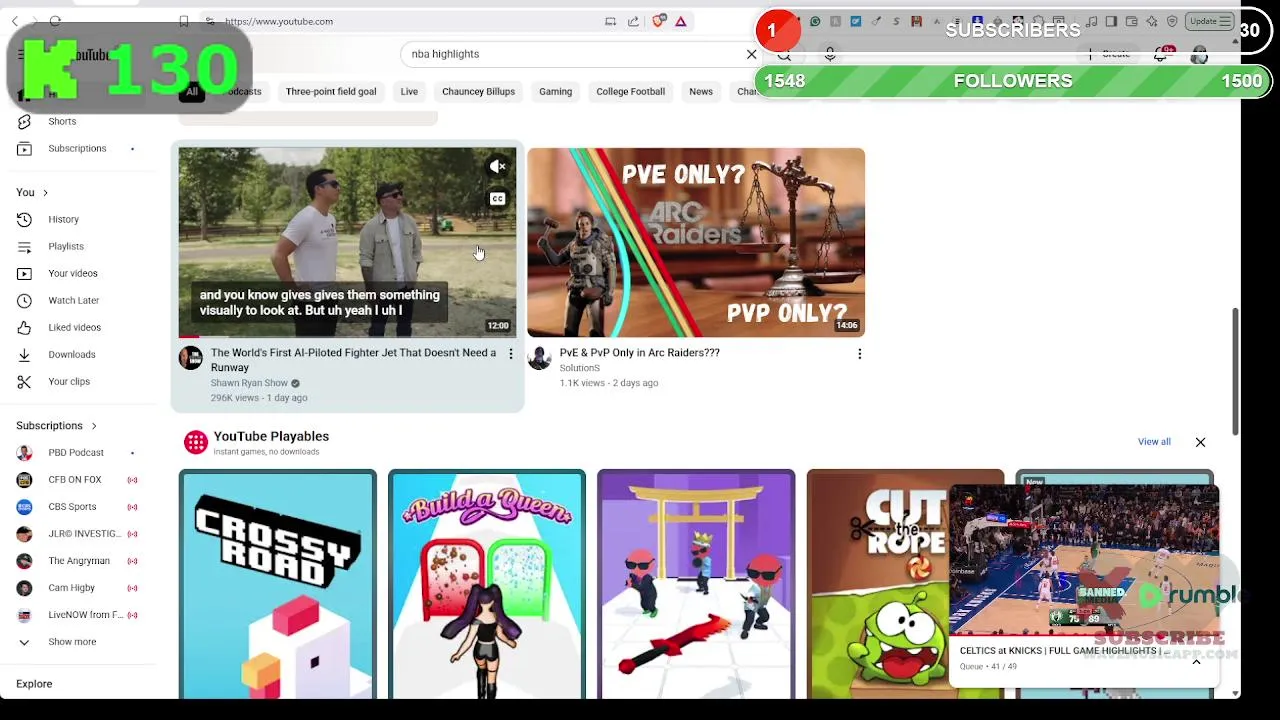Dismiss the YouTube Playables shelf
Image resolution: width=1280 pixels, height=720 pixels.
pyautogui.click(x=1200, y=442)
